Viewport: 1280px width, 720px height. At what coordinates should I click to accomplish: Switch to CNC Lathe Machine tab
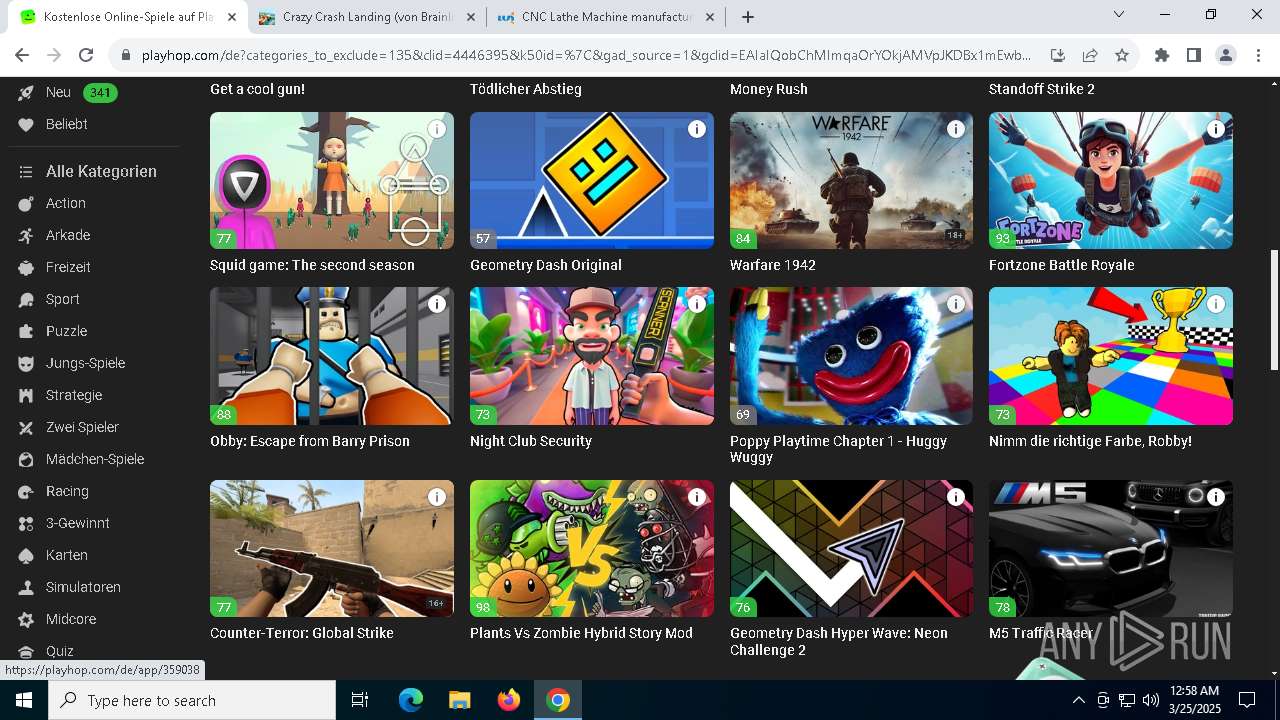pyautogui.click(x=607, y=17)
